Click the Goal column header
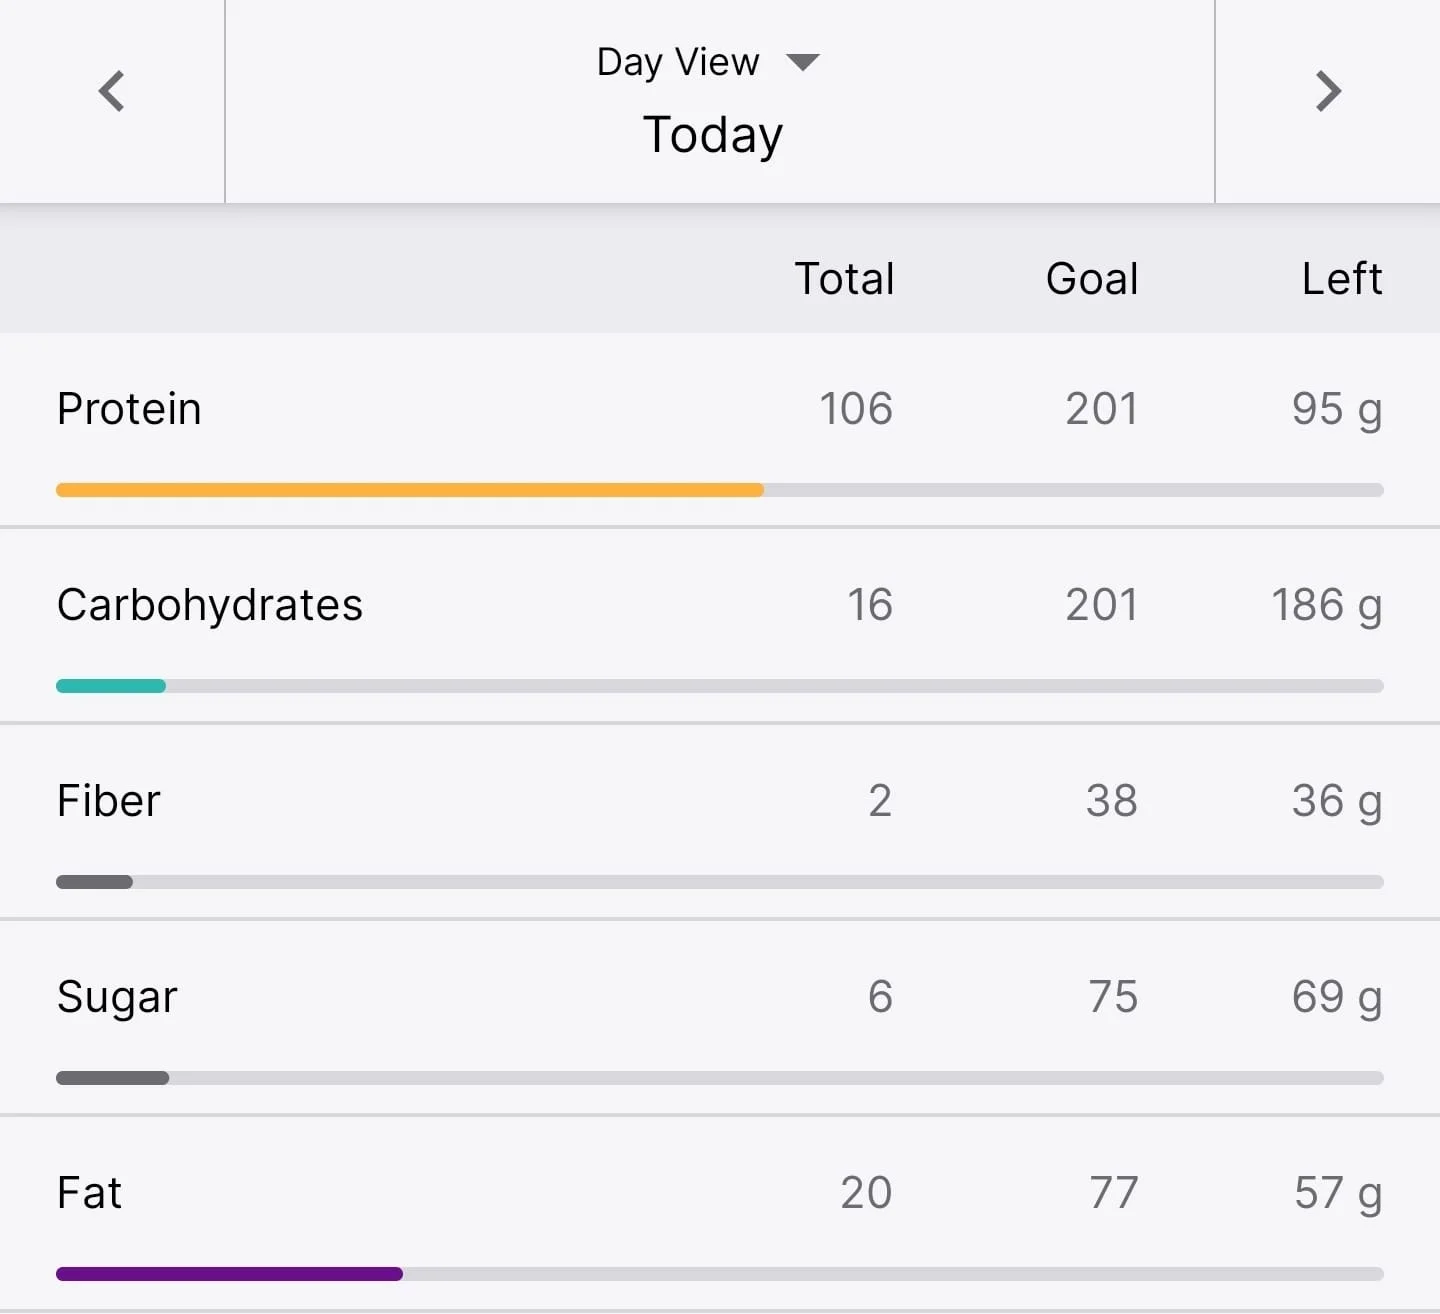The width and height of the screenshot is (1440, 1314). 1092,279
